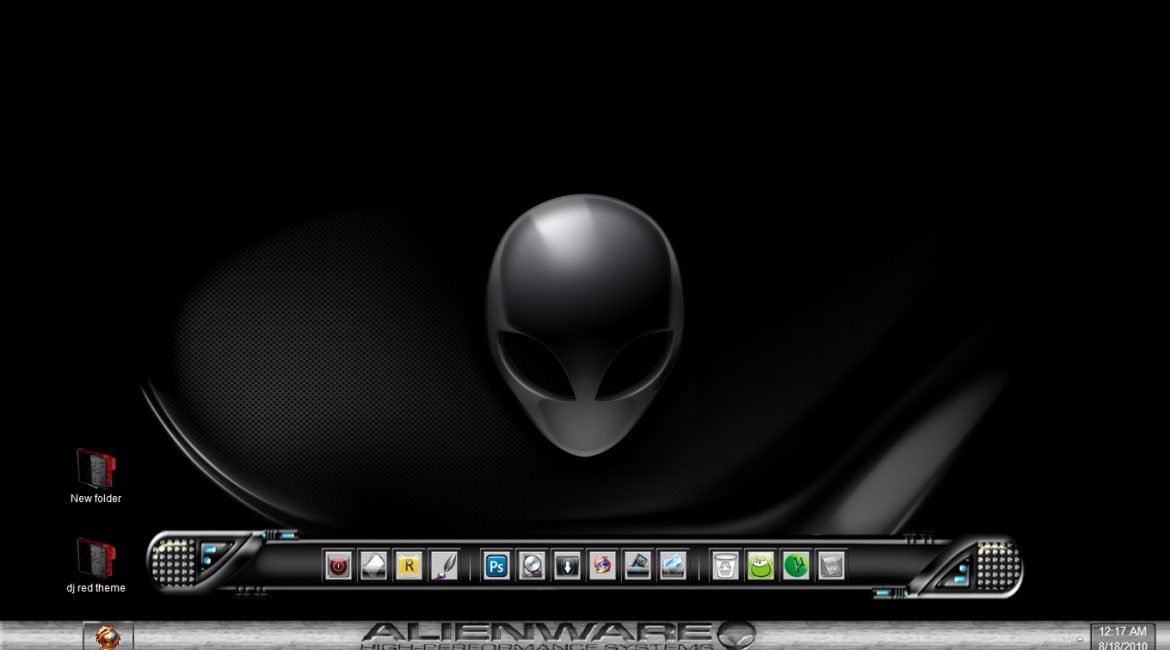Select the dj red theme folder

point(96,566)
